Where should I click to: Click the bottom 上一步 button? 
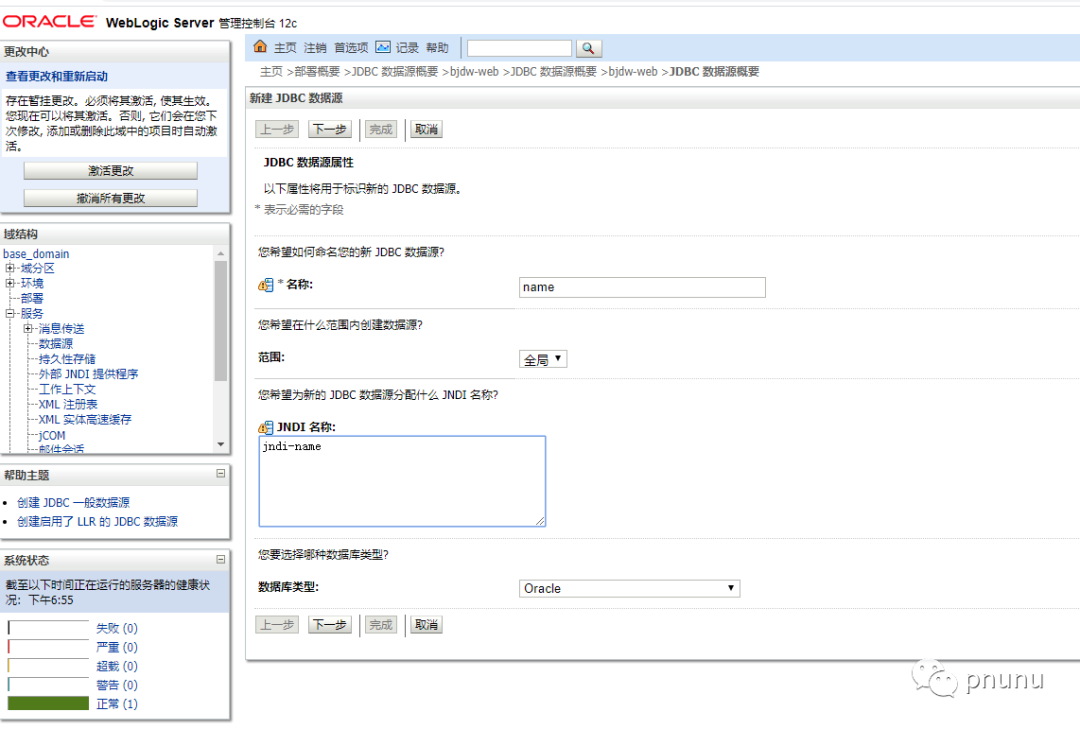click(x=277, y=624)
